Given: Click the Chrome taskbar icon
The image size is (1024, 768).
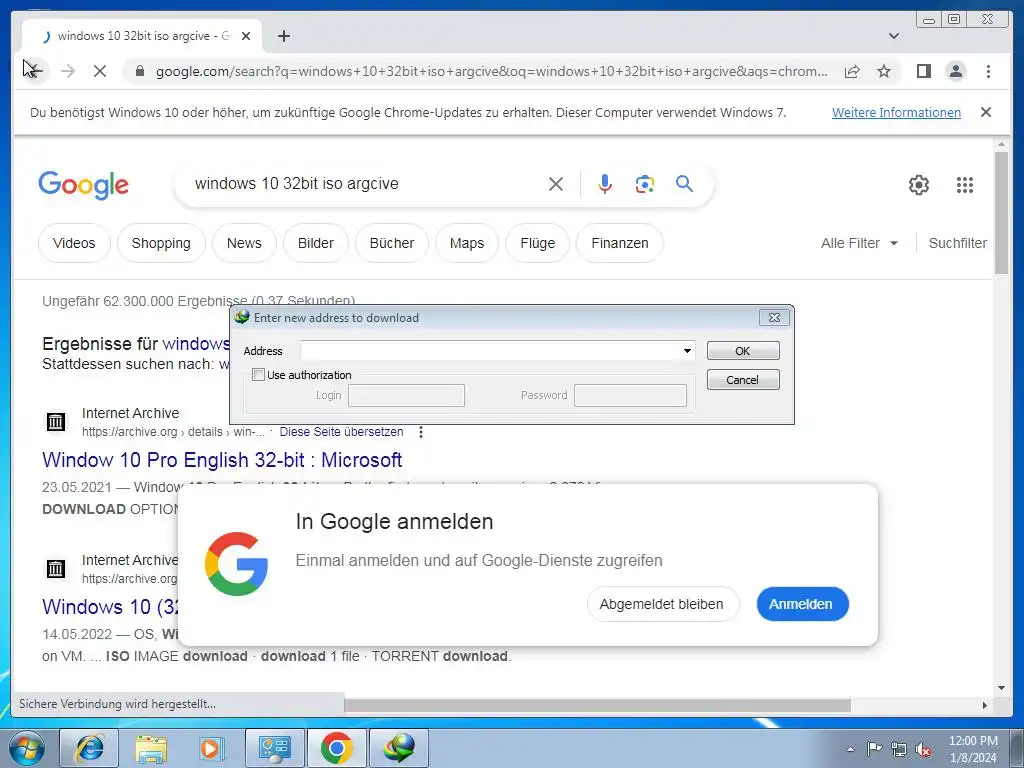Looking at the screenshot, I should point(336,748).
